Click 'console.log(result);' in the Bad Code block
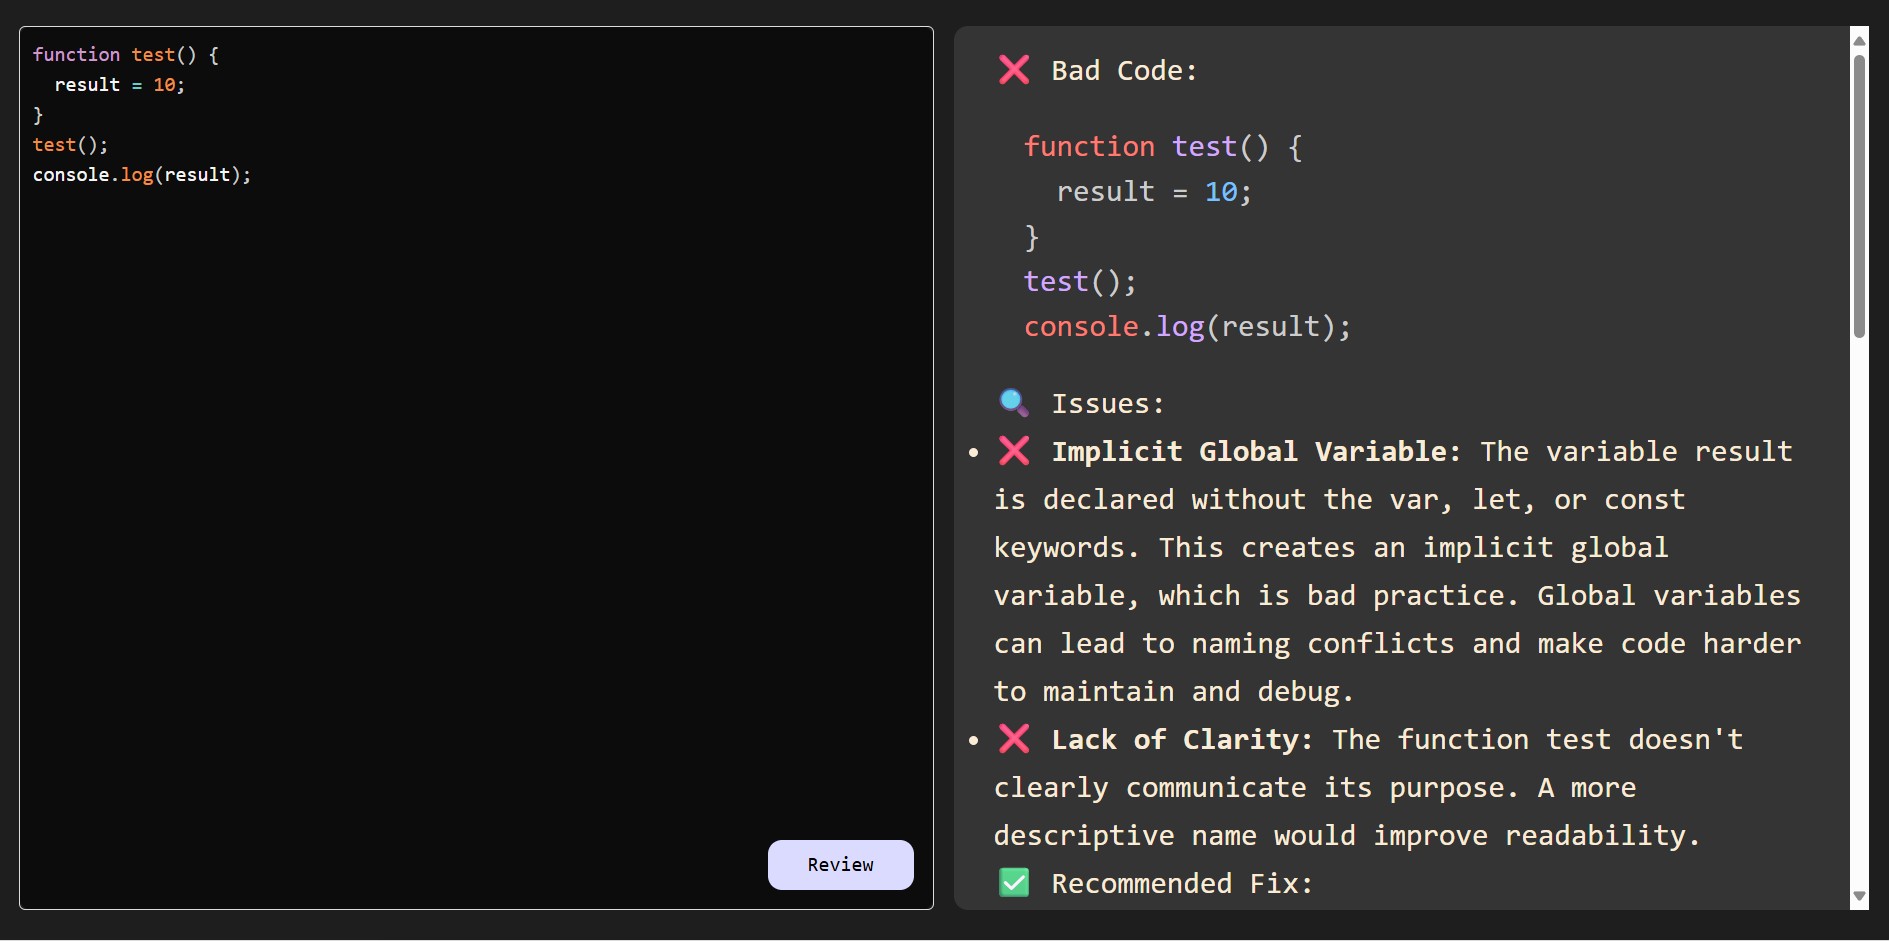 1187,327
